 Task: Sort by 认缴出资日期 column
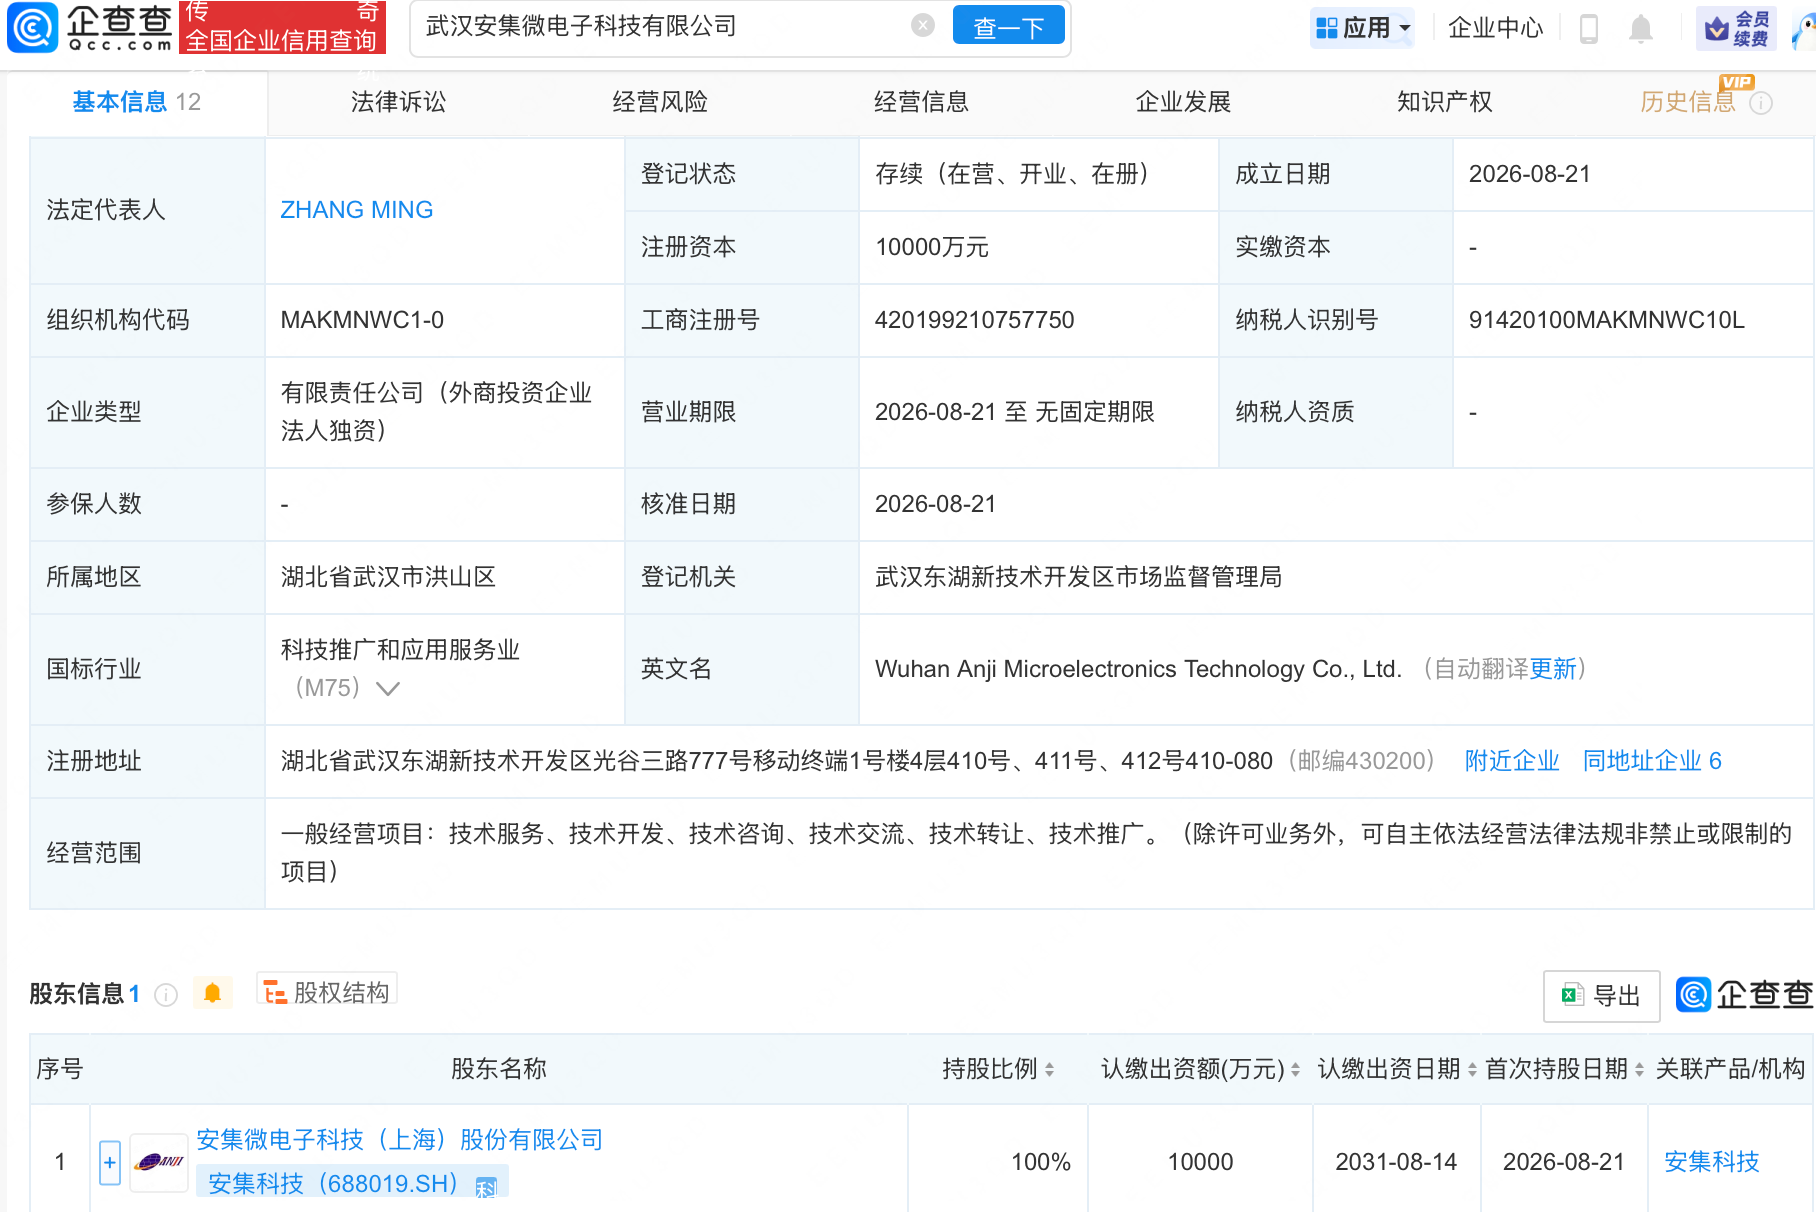(1472, 1070)
